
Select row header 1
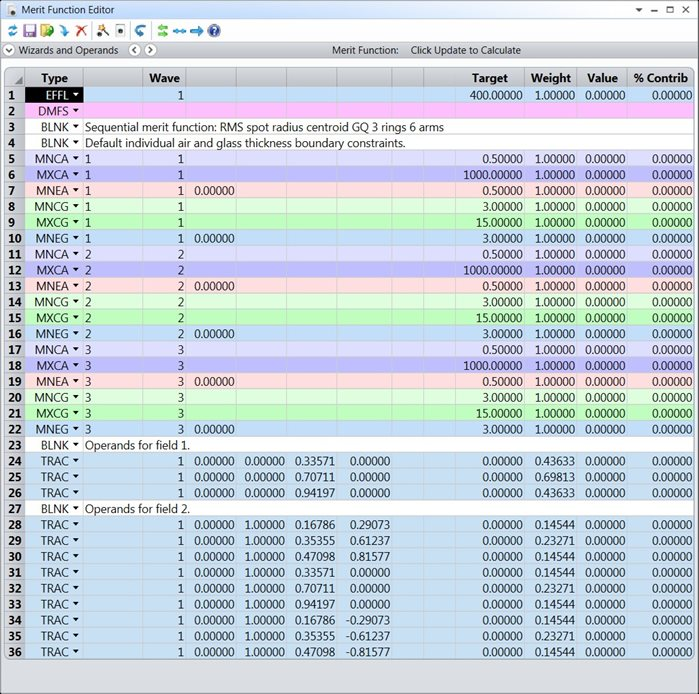[15, 95]
